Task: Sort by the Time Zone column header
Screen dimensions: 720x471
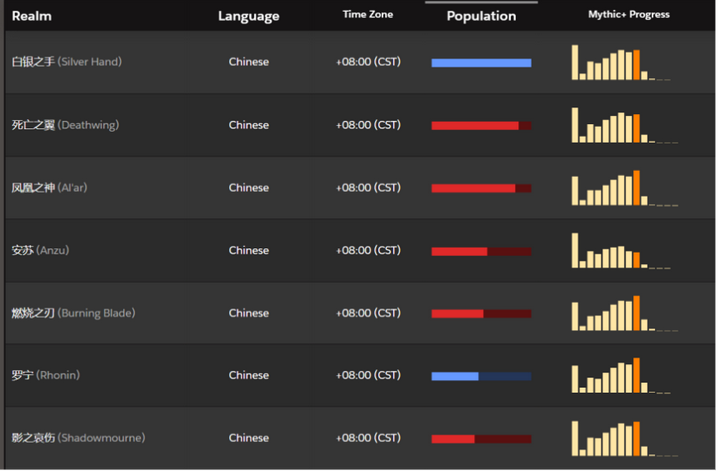Action: (x=368, y=14)
